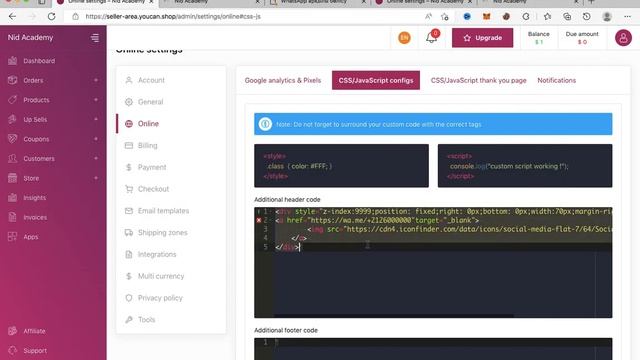Click the browser profile avatar in toolbar

pyautogui.click(x=607, y=17)
